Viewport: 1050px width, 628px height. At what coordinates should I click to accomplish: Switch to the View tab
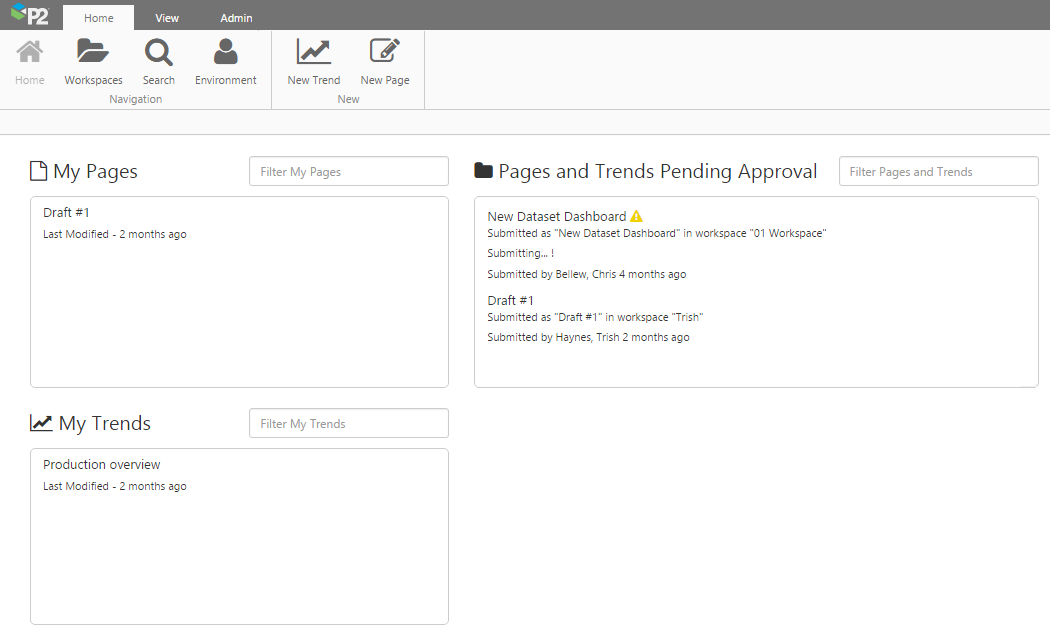click(x=167, y=18)
